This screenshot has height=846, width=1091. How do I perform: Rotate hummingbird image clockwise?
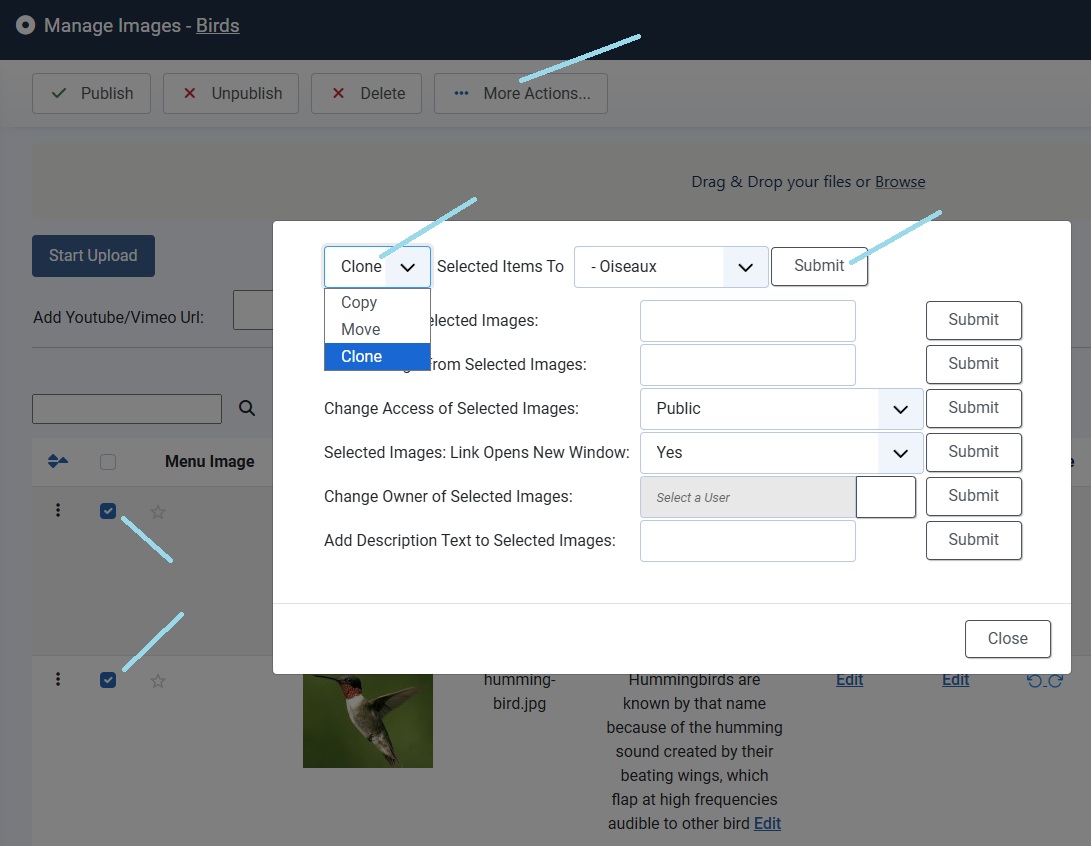point(1054,681)
